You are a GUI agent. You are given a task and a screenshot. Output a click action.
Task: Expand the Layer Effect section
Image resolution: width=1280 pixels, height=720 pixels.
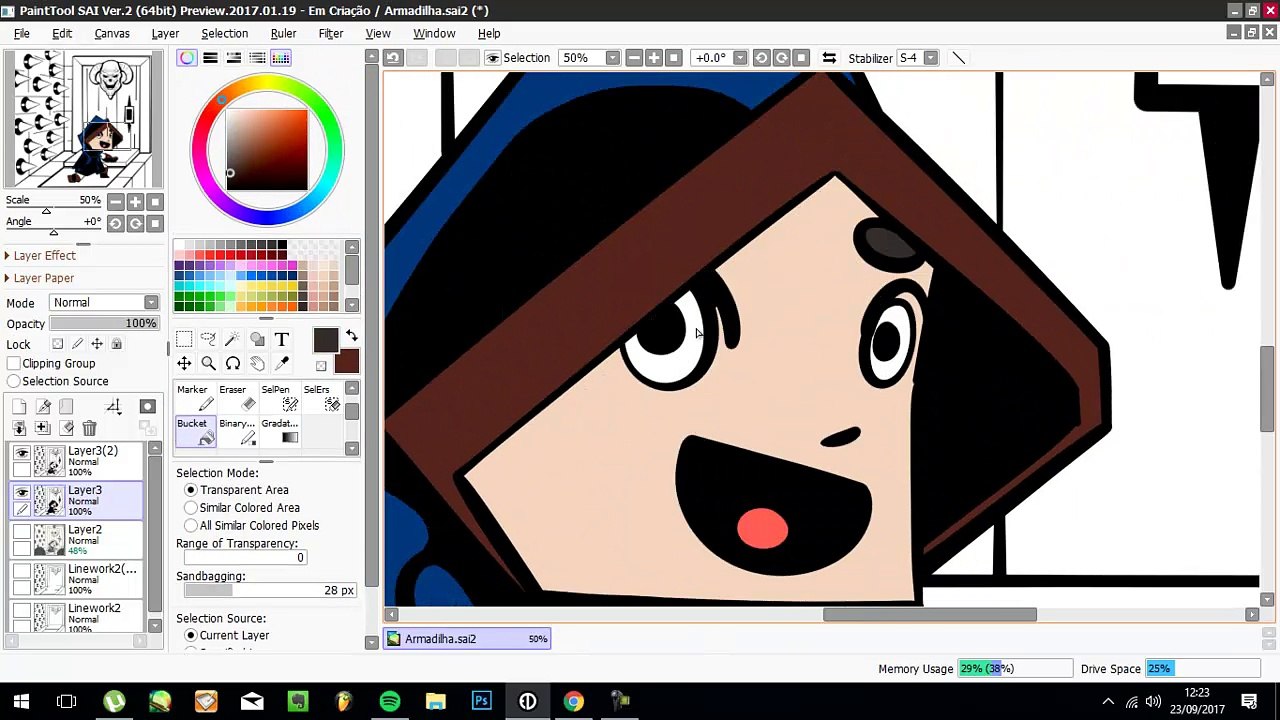click(44, 256)
